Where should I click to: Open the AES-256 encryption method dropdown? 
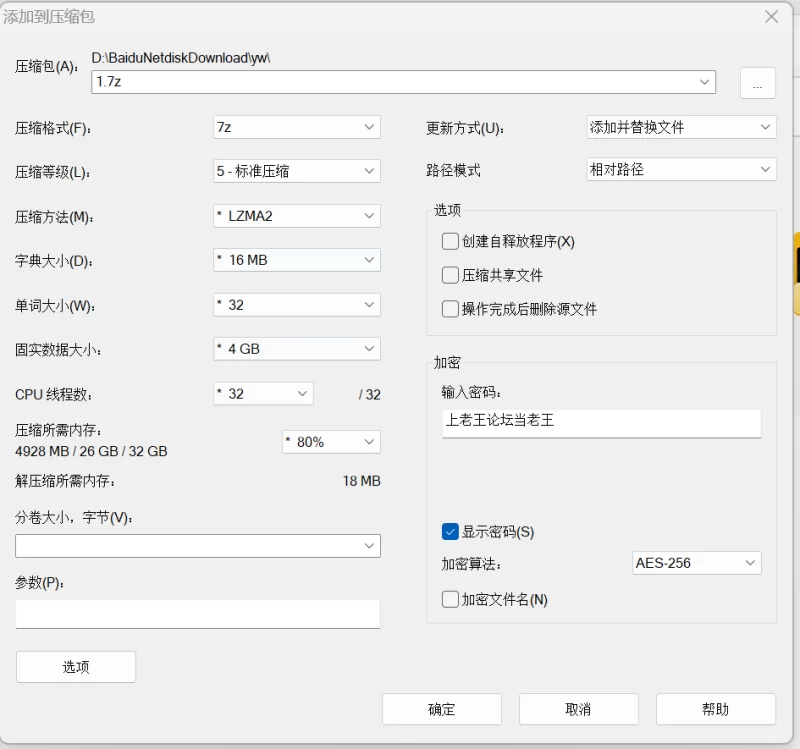(697, 563)
